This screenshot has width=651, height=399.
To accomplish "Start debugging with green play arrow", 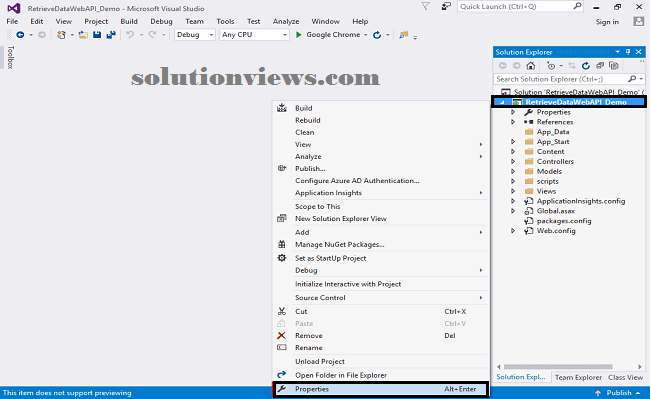I will coord(298,35).
